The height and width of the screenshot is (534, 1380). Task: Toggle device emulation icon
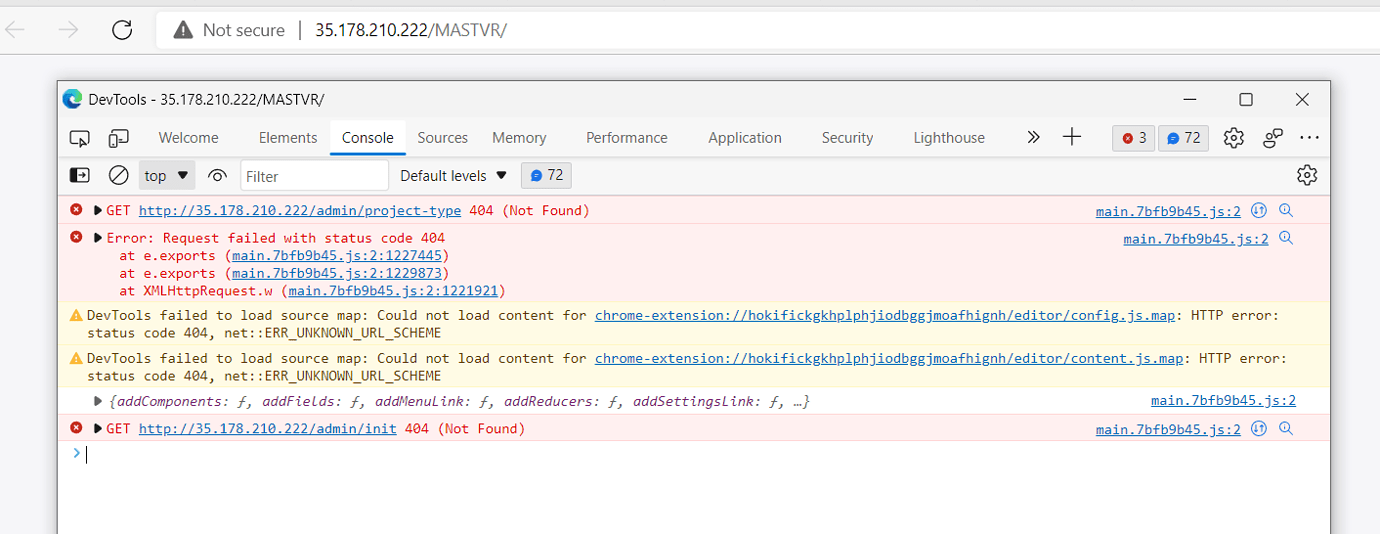tap(119, 138)
